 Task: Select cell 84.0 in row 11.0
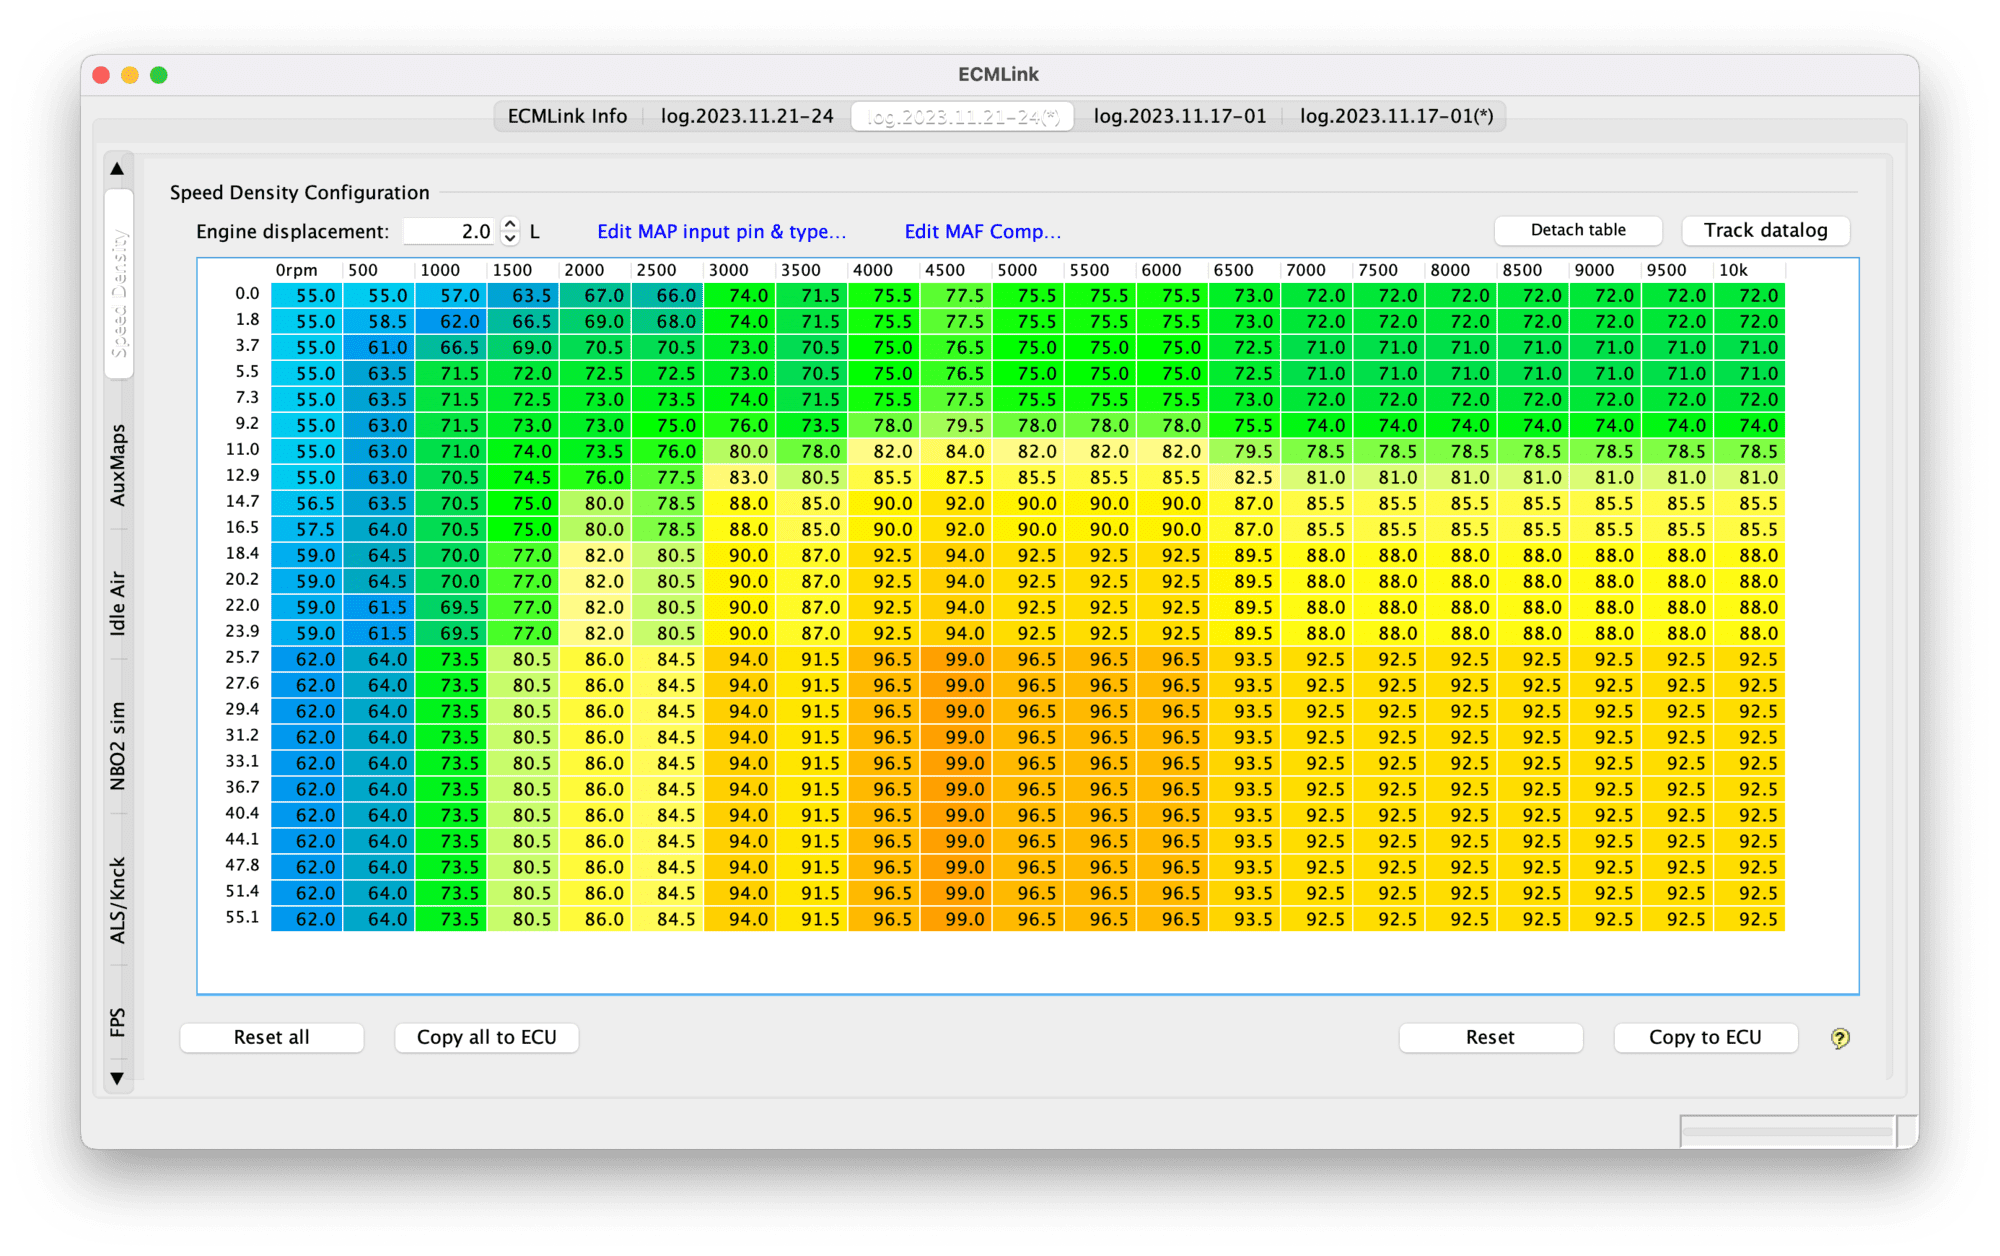click(x=956, y=451)
